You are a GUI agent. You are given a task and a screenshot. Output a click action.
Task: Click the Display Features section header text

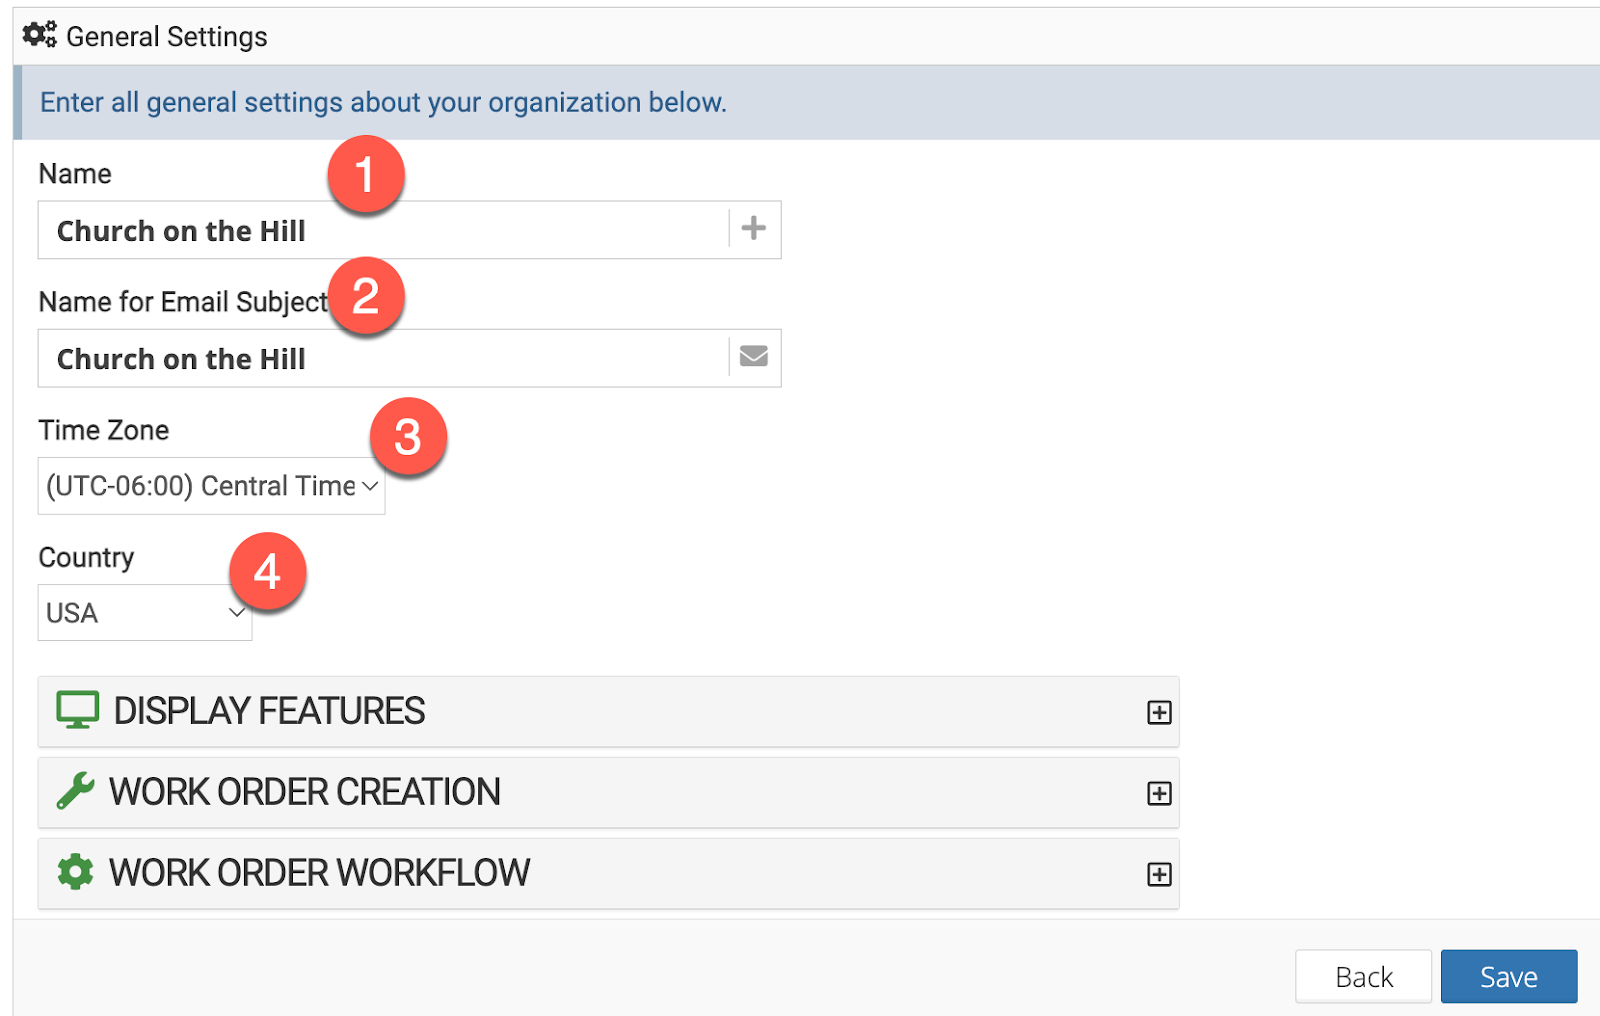coord(269,711)
